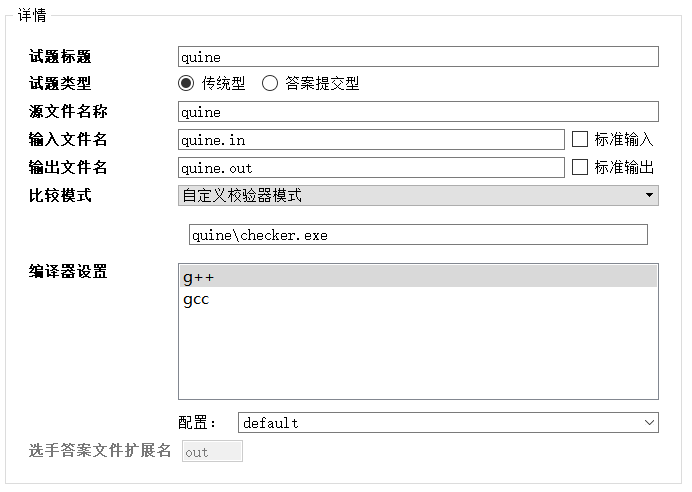Screen dimensions: 692x492
Task: Click the 标准输出 label text
Action: click(x=624, y=167)
